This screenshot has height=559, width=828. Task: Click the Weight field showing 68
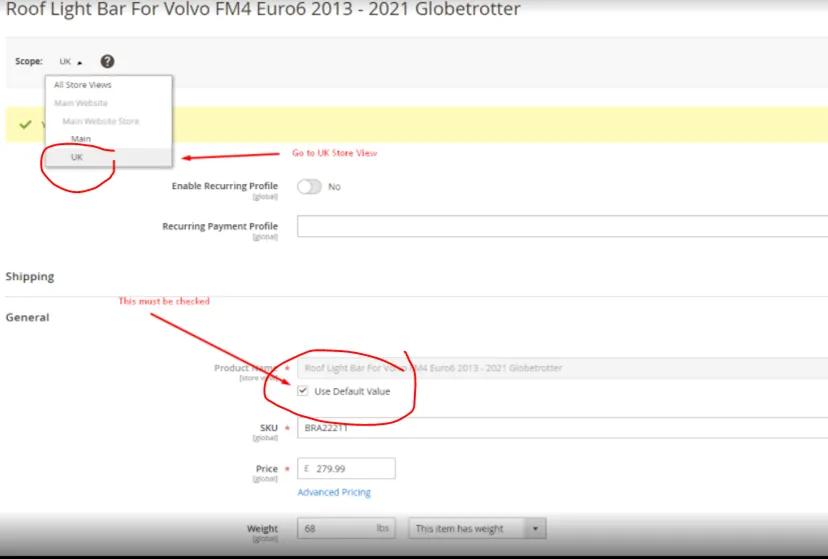point(346,528)
